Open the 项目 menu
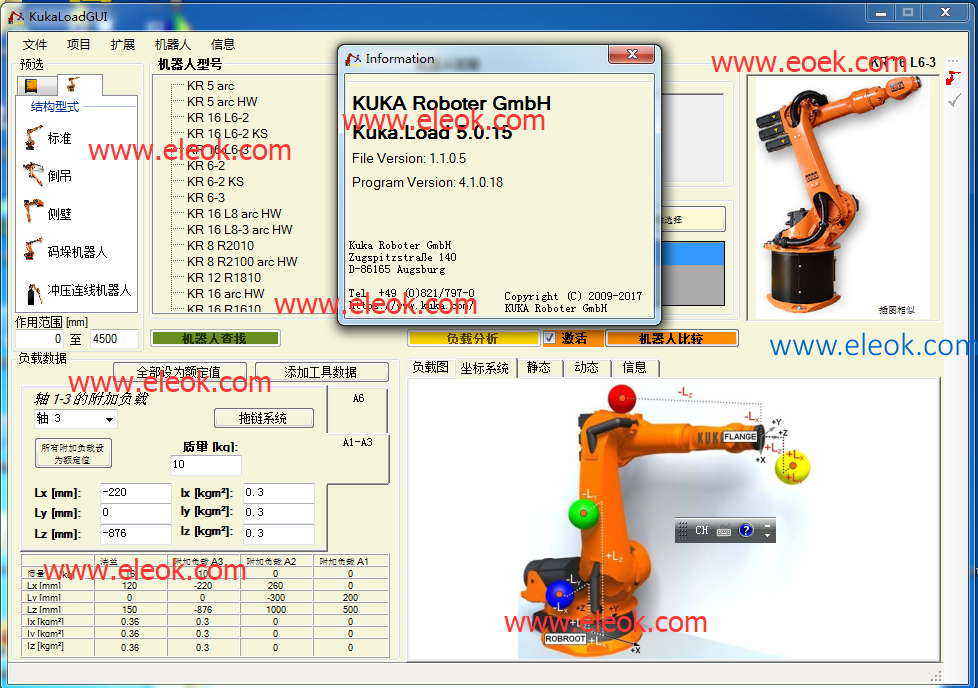 [x=79, y=44]
